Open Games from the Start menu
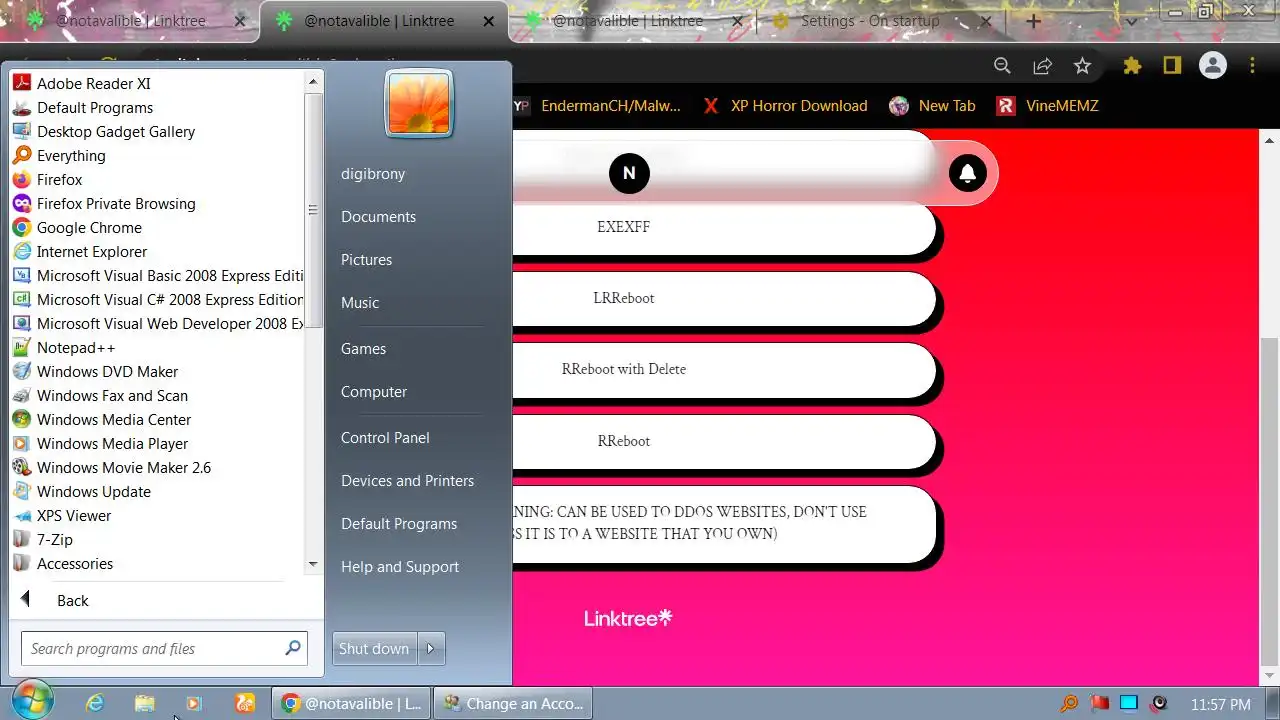The height and width of the screenshot is (720, 1280). click(x=363, y=349)
